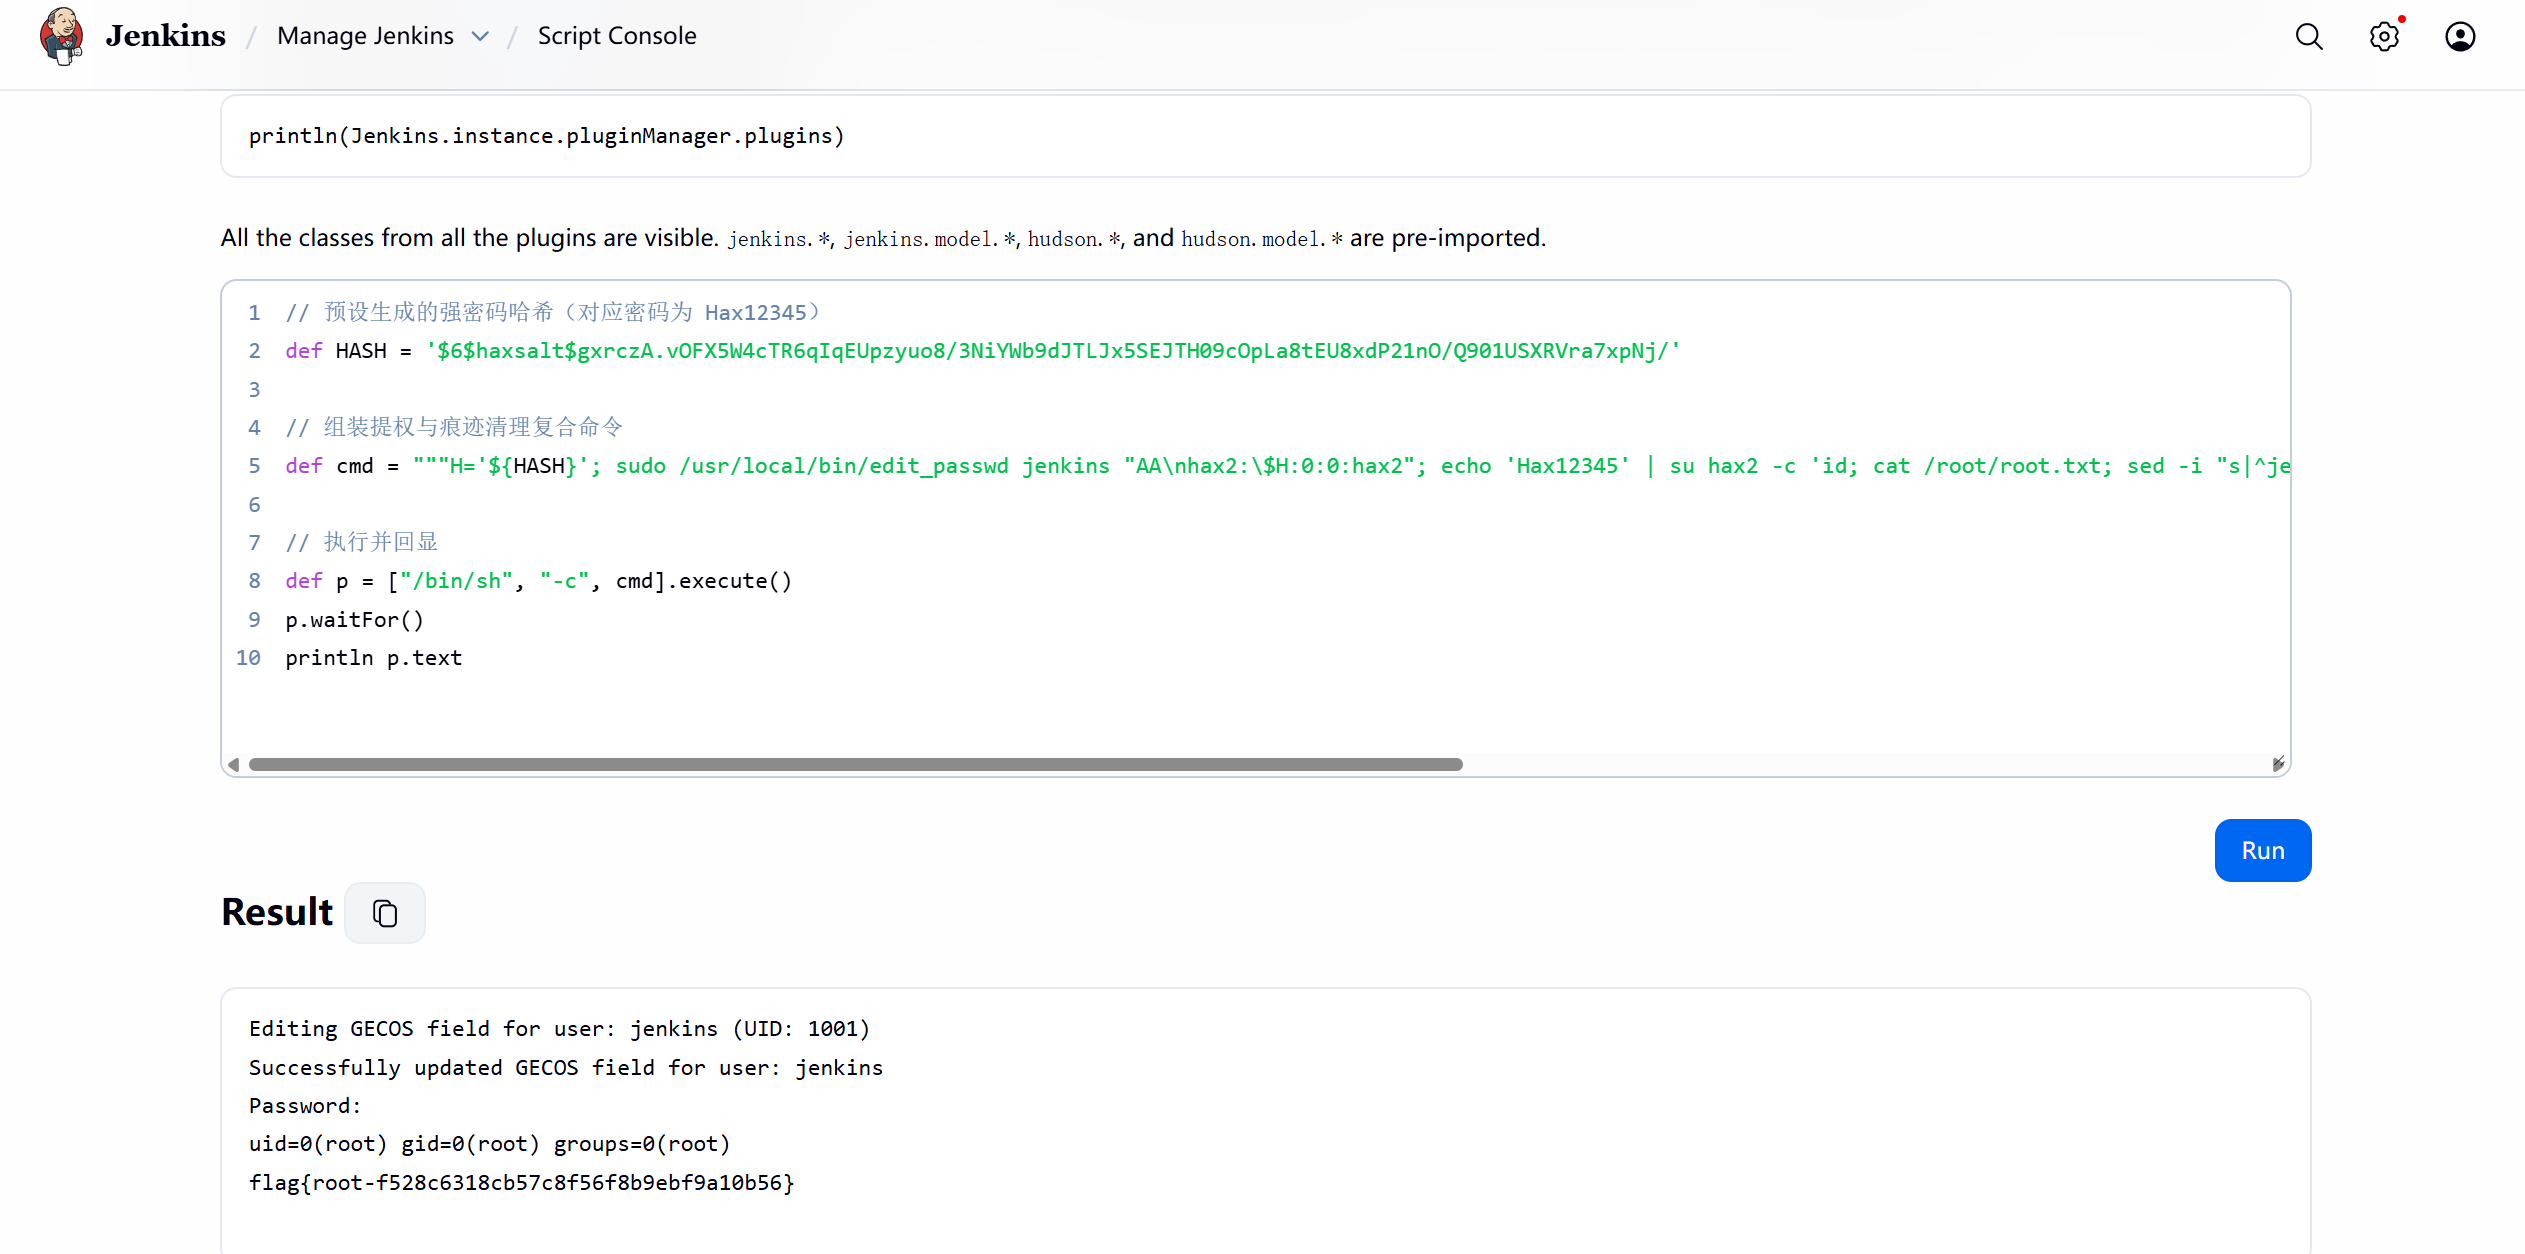Open the Script Console breadcrumb
The image size is (2525, 1254).
617,36
